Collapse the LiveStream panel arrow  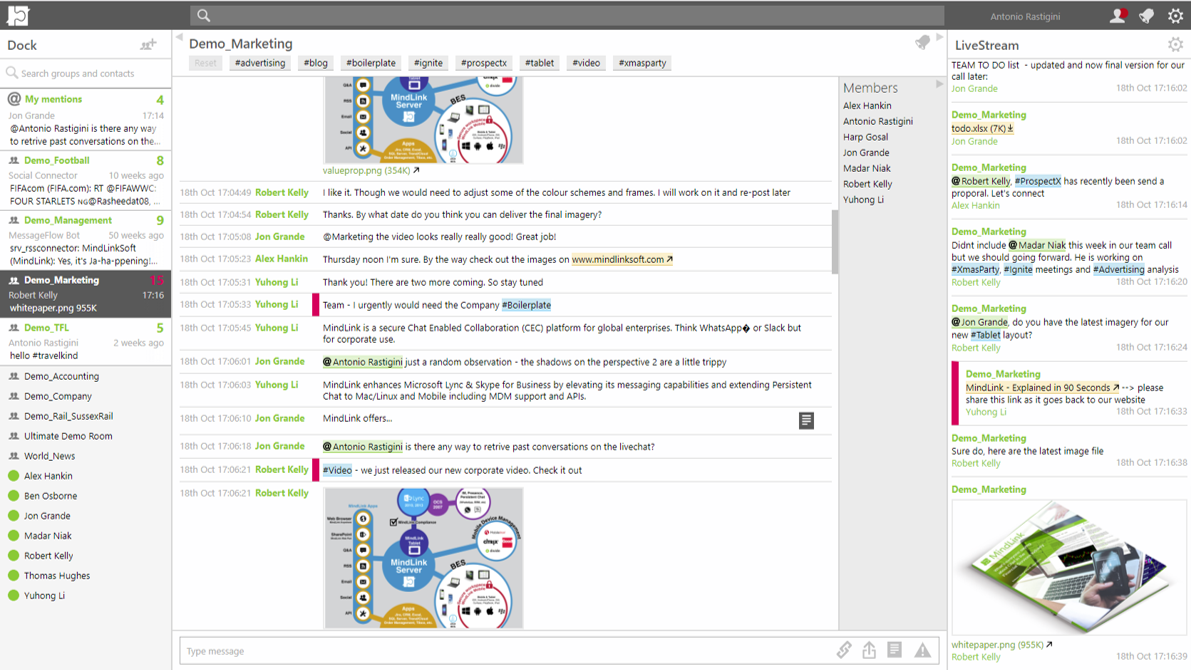point(940,36)
